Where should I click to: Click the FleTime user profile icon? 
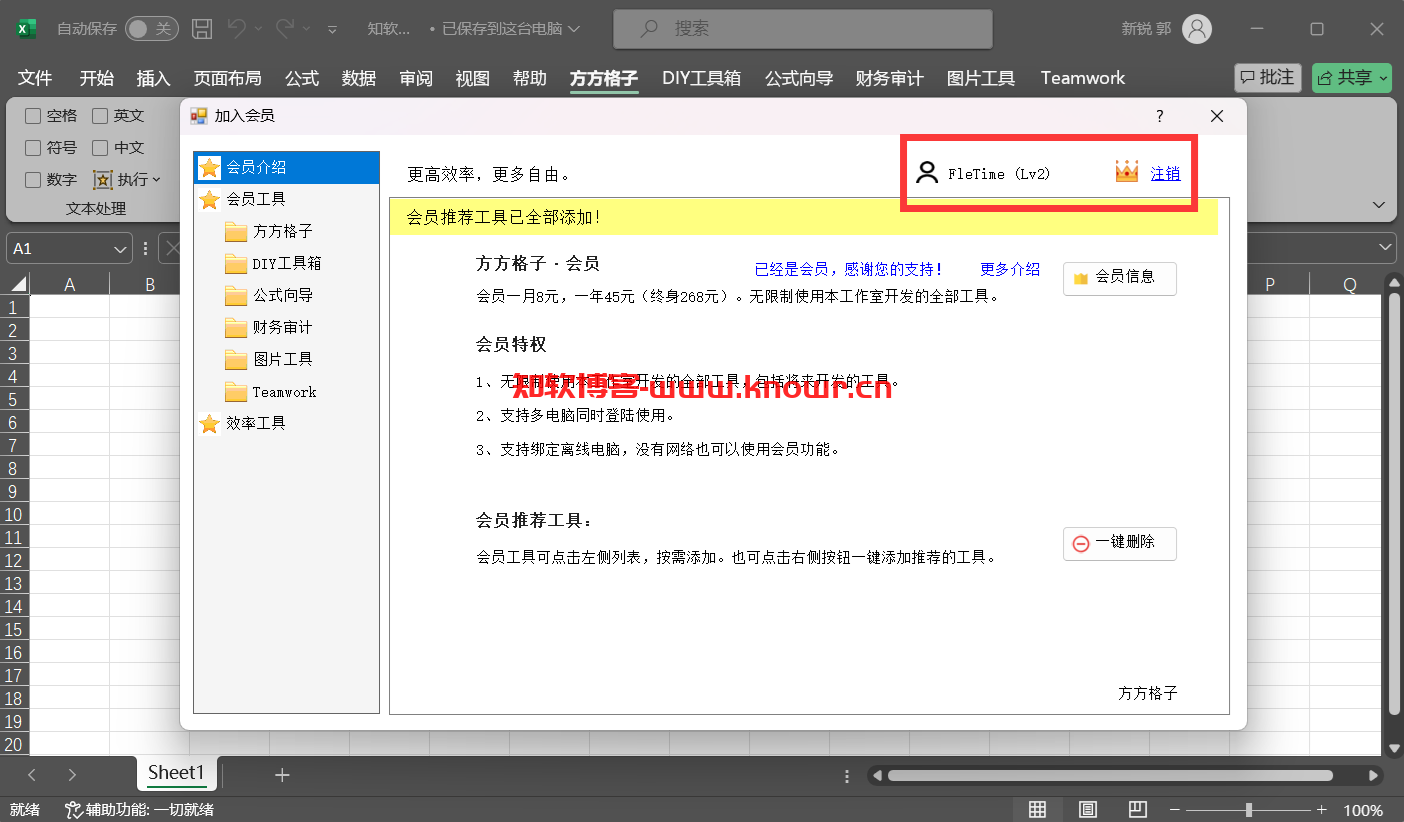(x=927, y=173)
